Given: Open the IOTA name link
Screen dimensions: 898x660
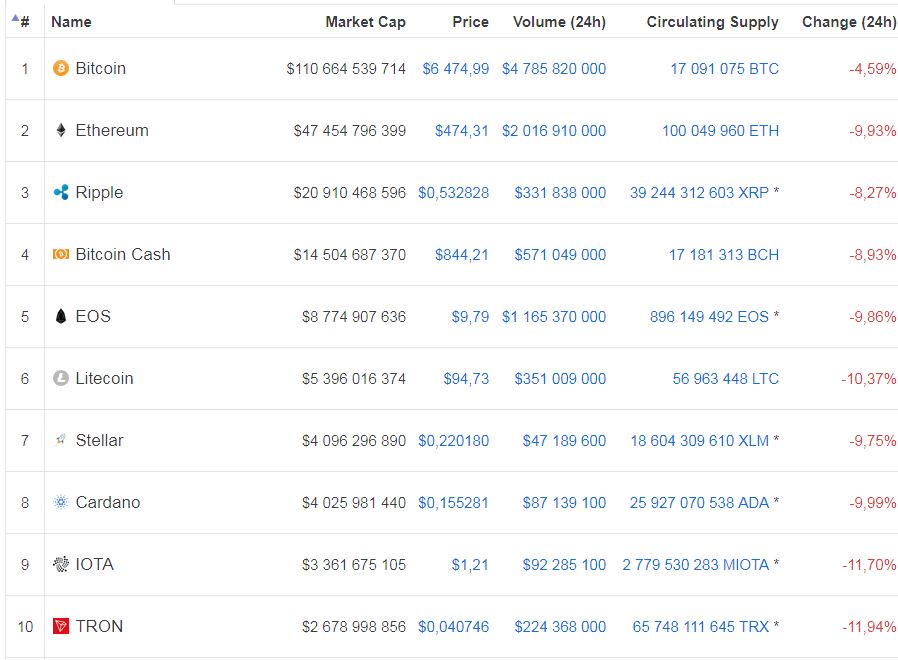Looking at the screenshot, I should click(94, 564).
